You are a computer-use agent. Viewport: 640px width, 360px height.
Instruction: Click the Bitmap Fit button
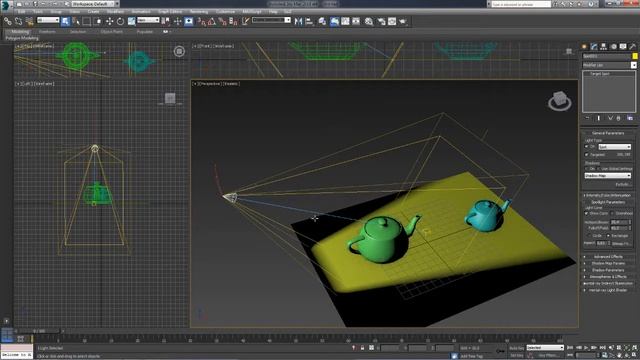point(621,243)
